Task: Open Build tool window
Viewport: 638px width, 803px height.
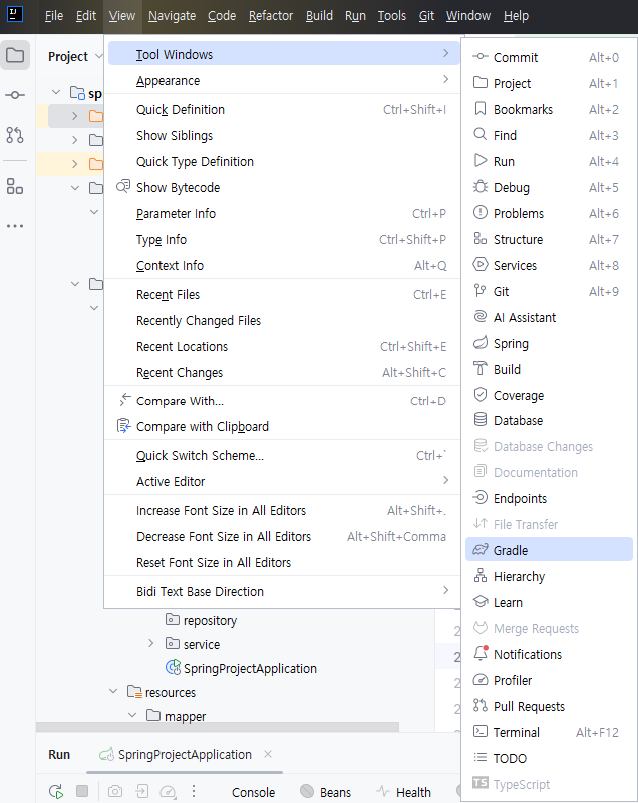Action: pyautogui.click(x=549, y=369)
